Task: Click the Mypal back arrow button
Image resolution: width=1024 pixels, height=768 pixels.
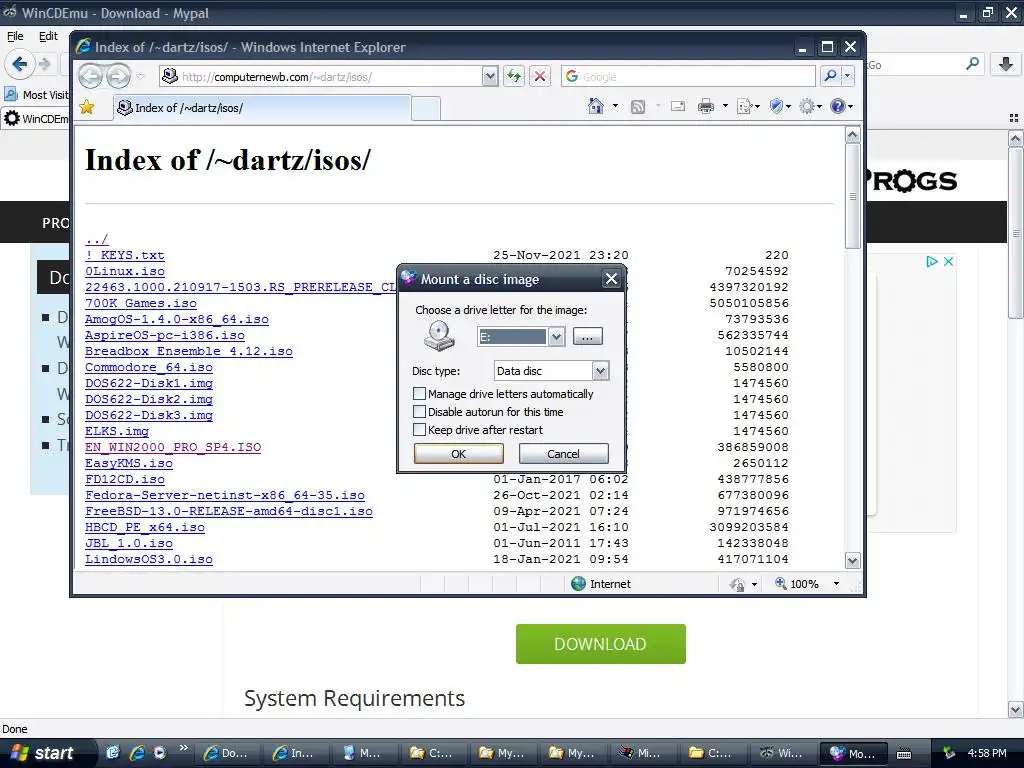Action: point(20,64)
